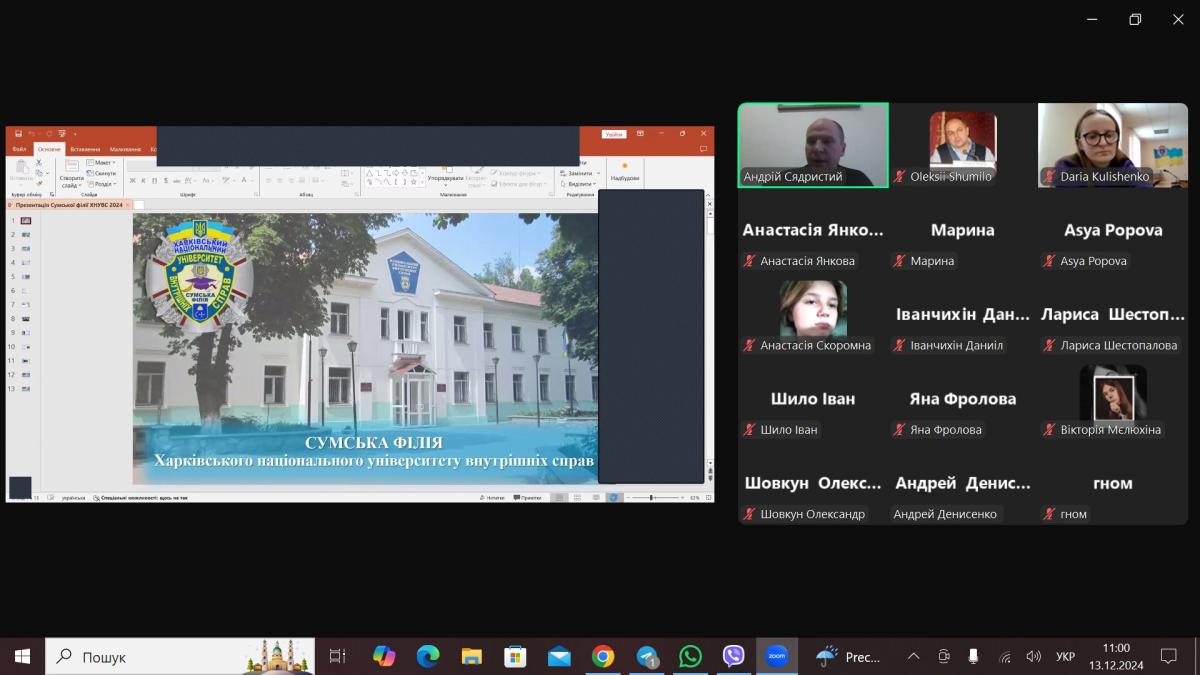The height and width of the screenshot is (675, 1200).
Task: Click the УКР keyboard language indicator
Action: (1066, 656)
